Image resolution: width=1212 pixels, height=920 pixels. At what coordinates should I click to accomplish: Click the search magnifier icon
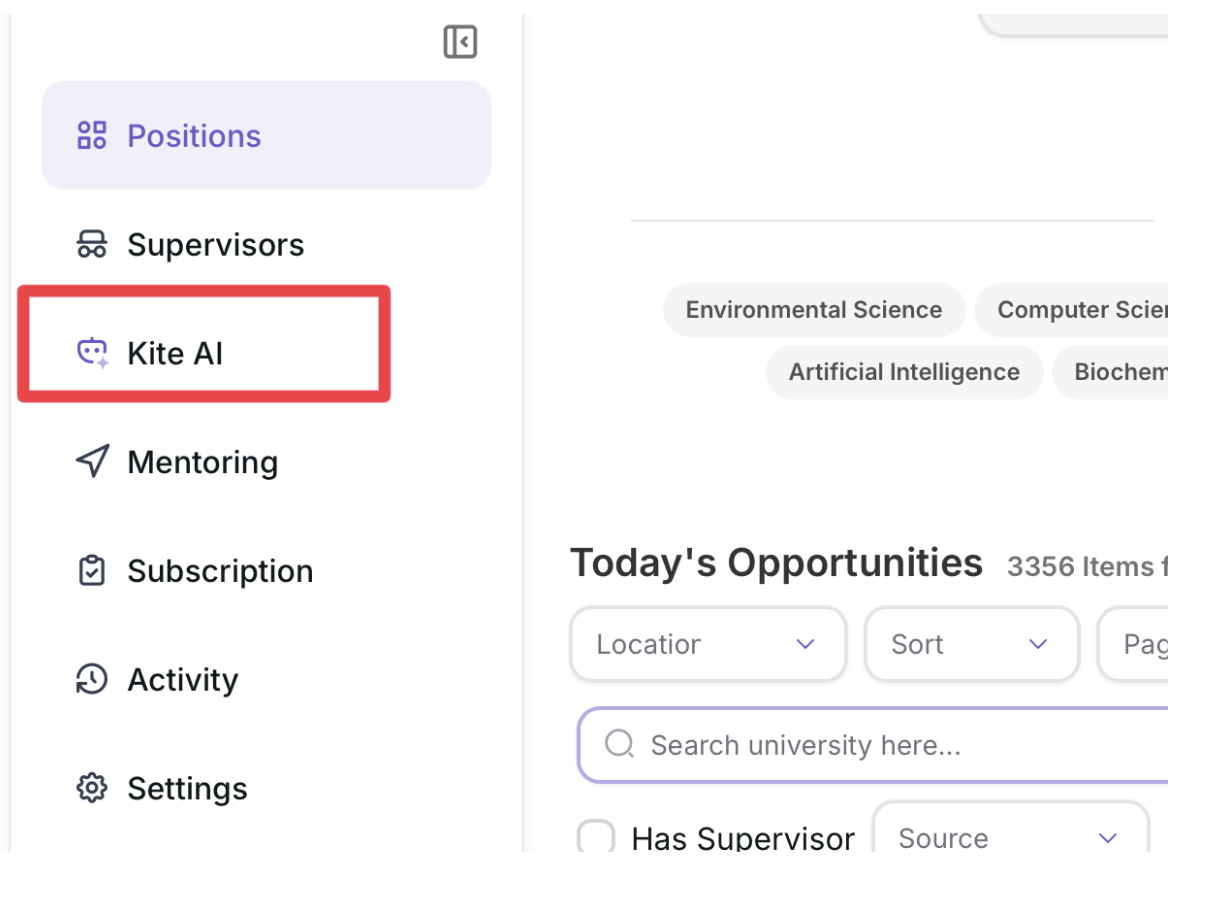(x=620, y=744)
